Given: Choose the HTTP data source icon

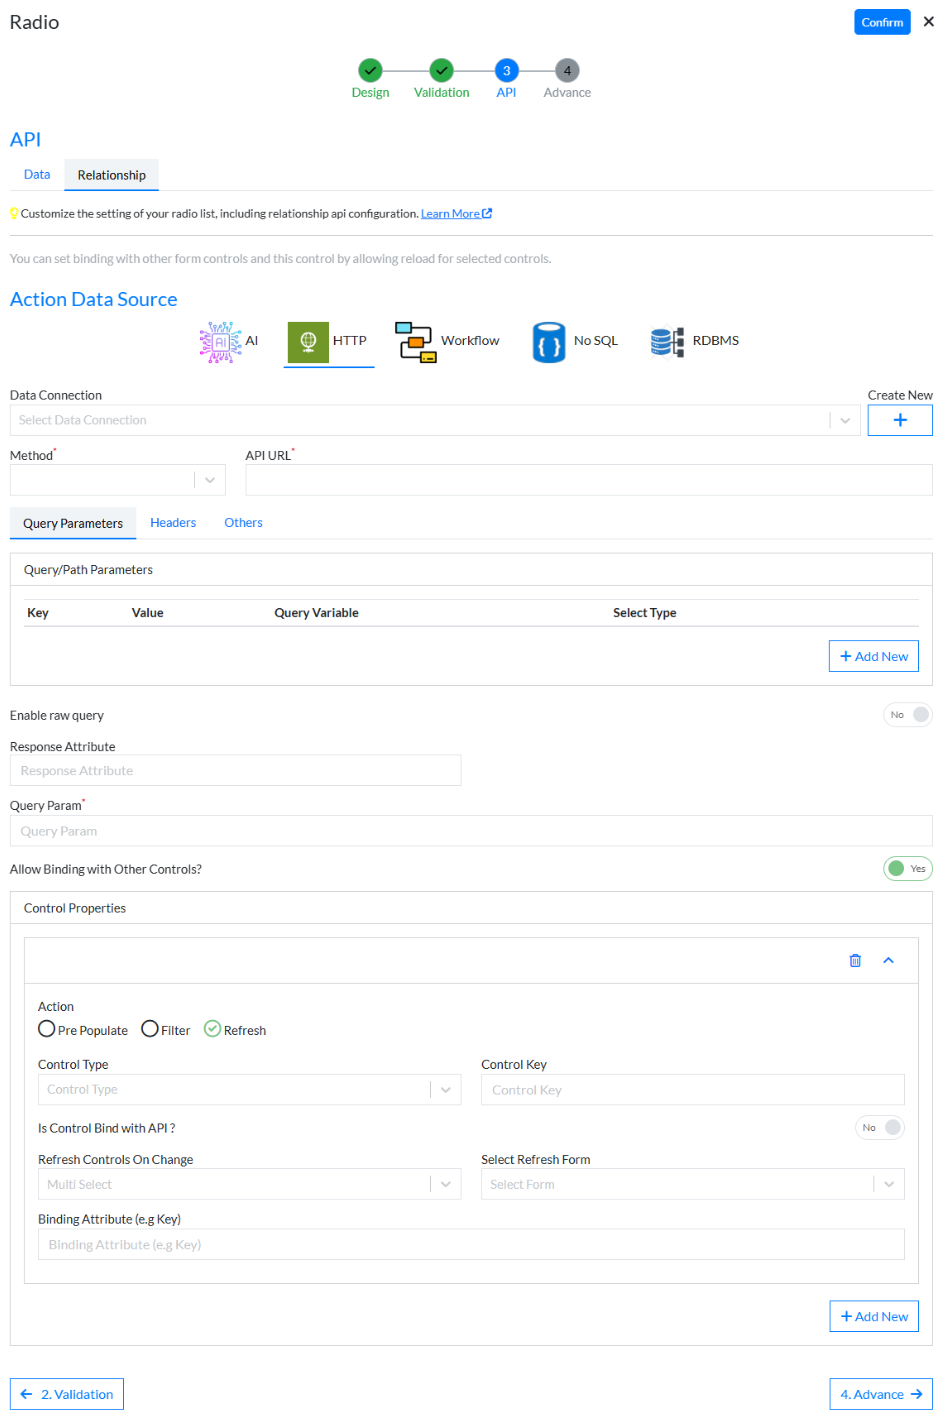Looking at the screenshot, I should point(308,342).
